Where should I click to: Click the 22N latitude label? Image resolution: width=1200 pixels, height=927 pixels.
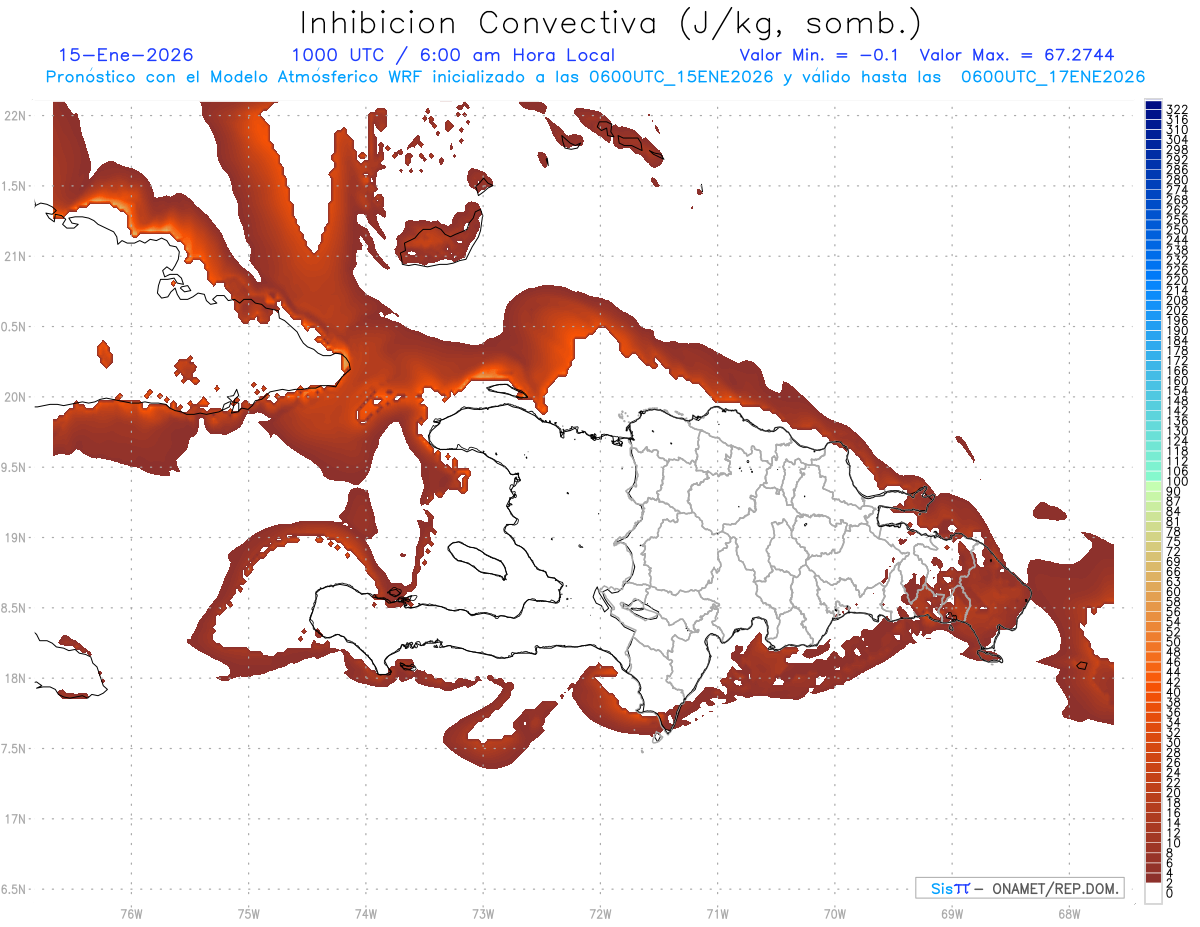(16, 116)
